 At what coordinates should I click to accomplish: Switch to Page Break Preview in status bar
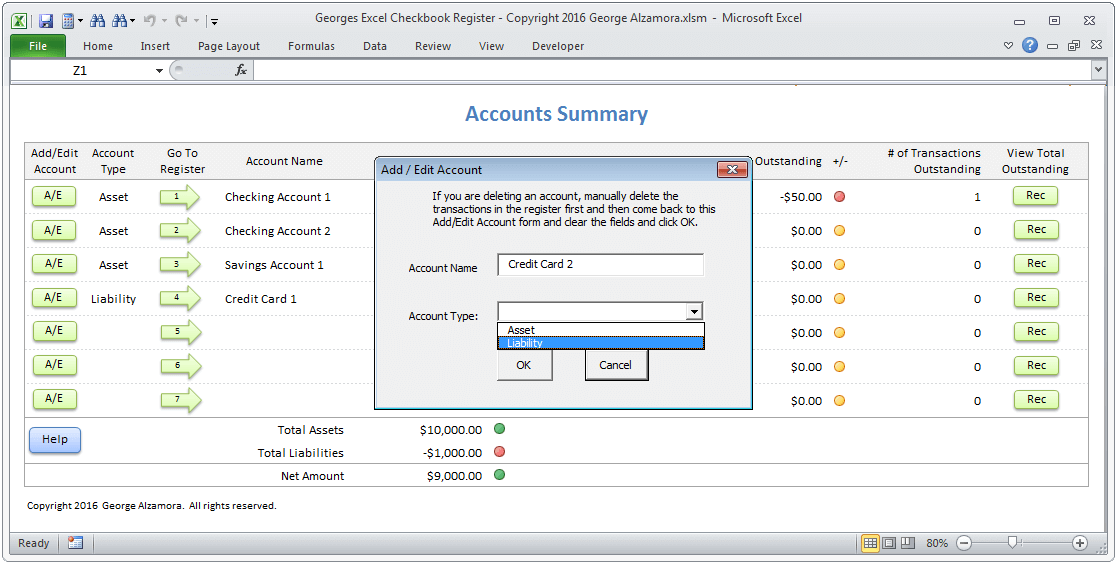pos(907,543)
